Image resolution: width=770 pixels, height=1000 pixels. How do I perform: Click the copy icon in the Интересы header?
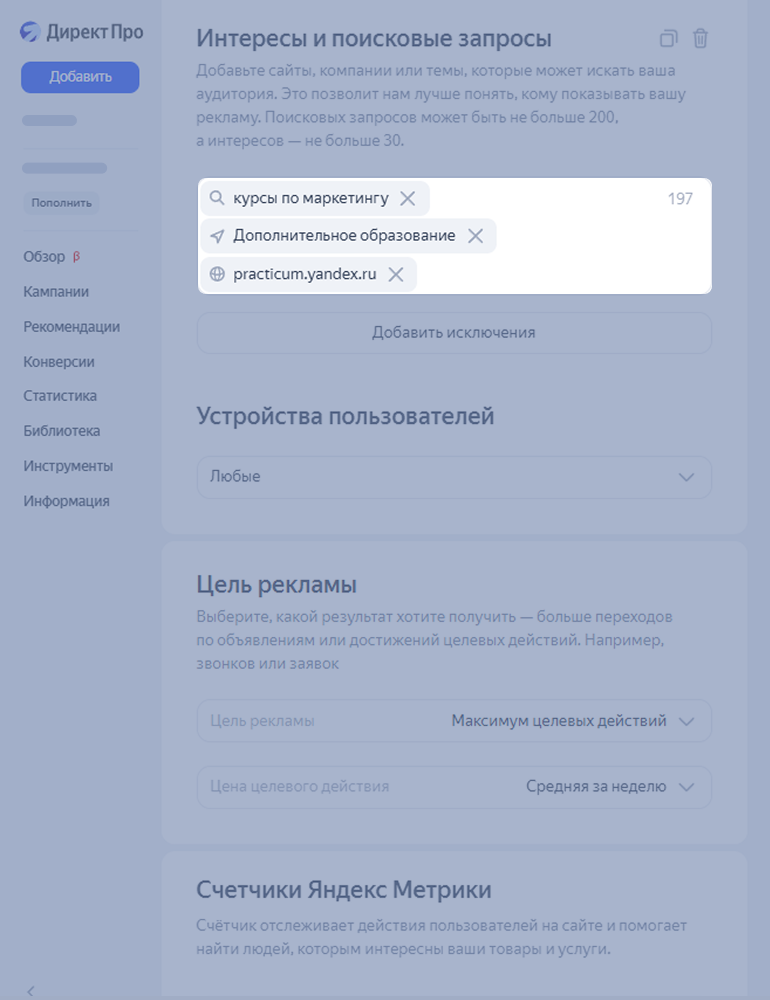coord(668,38)
